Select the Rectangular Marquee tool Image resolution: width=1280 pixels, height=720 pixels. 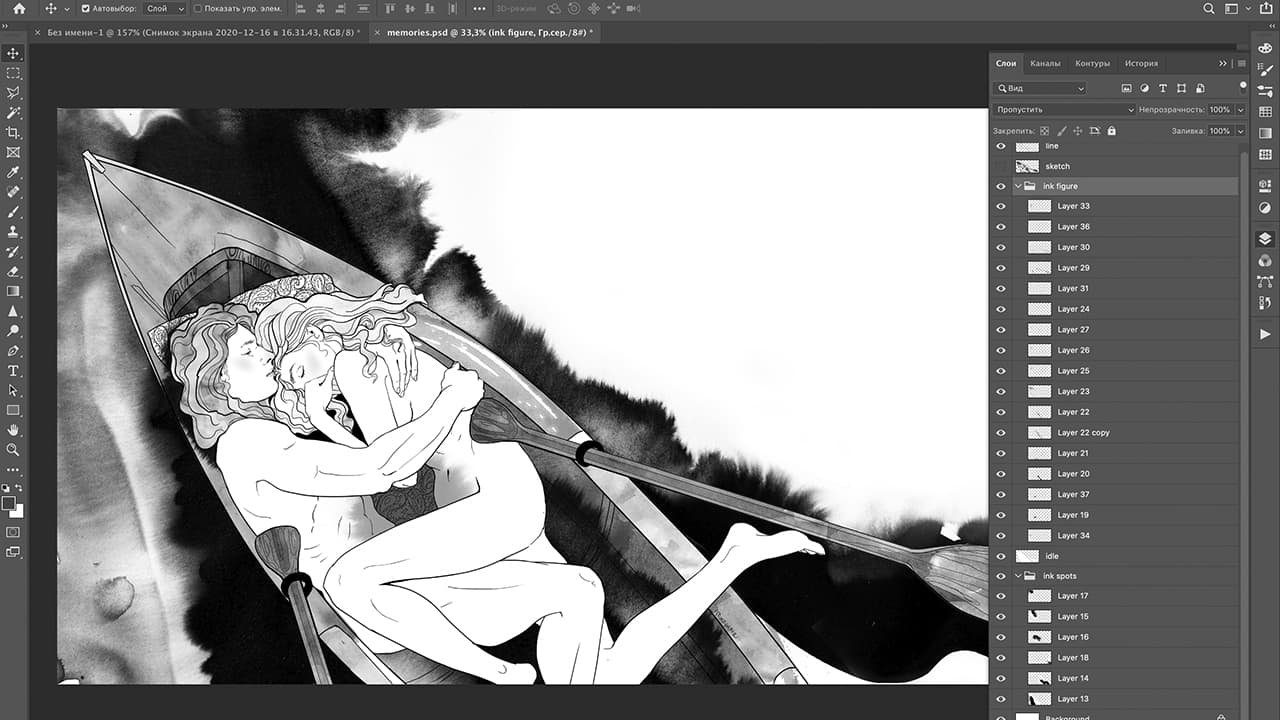pos(13,74)
